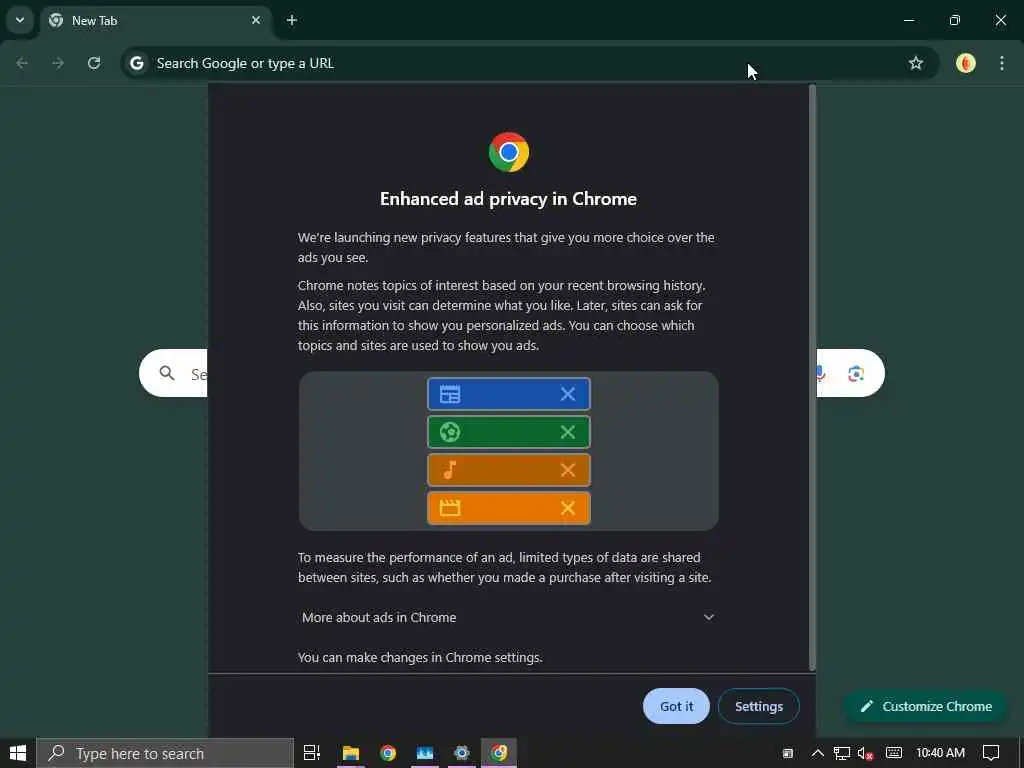Click the muted volume tray icon
1024x768 pixels.
(866, 753)
